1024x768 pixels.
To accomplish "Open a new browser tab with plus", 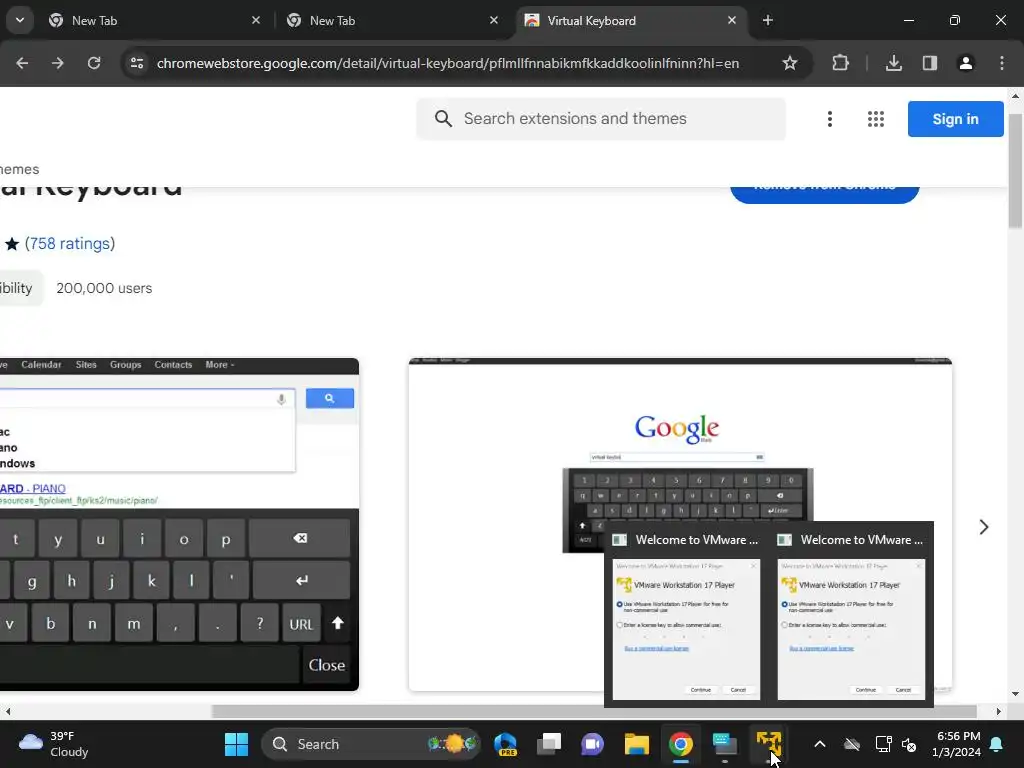I will pos(767,20).
